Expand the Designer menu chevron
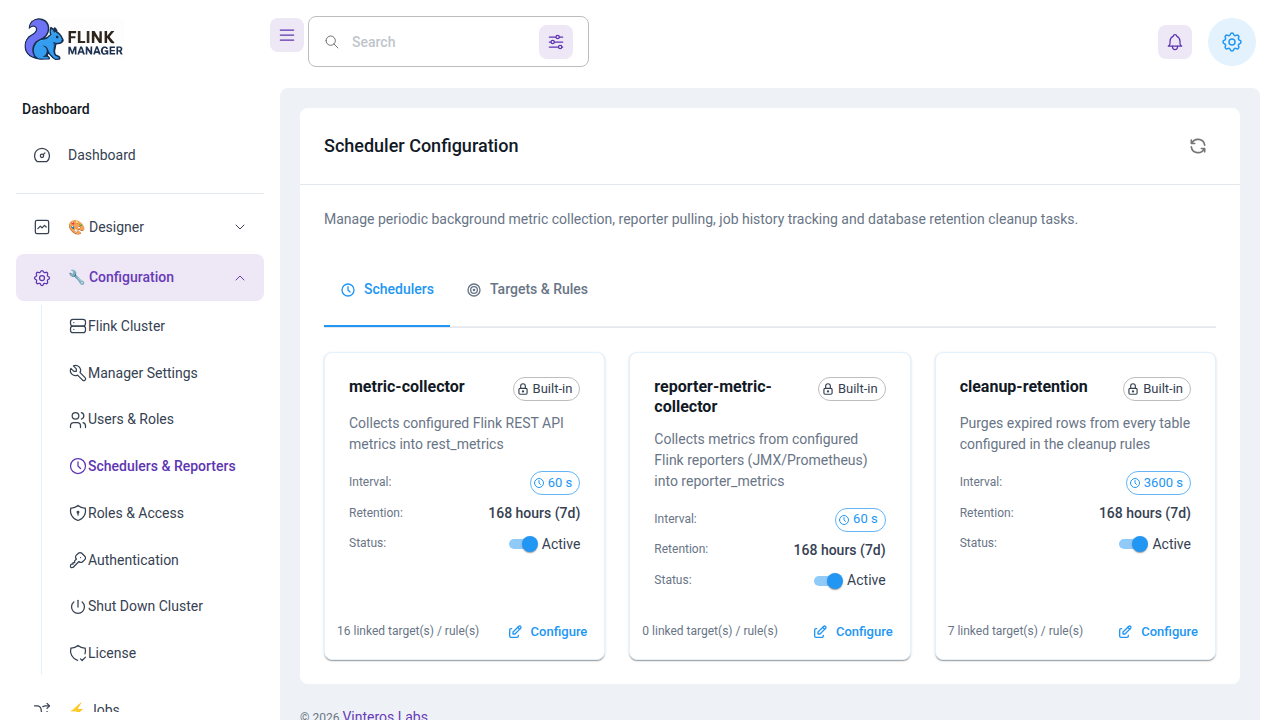1280x720 pixels. point(240,227)
